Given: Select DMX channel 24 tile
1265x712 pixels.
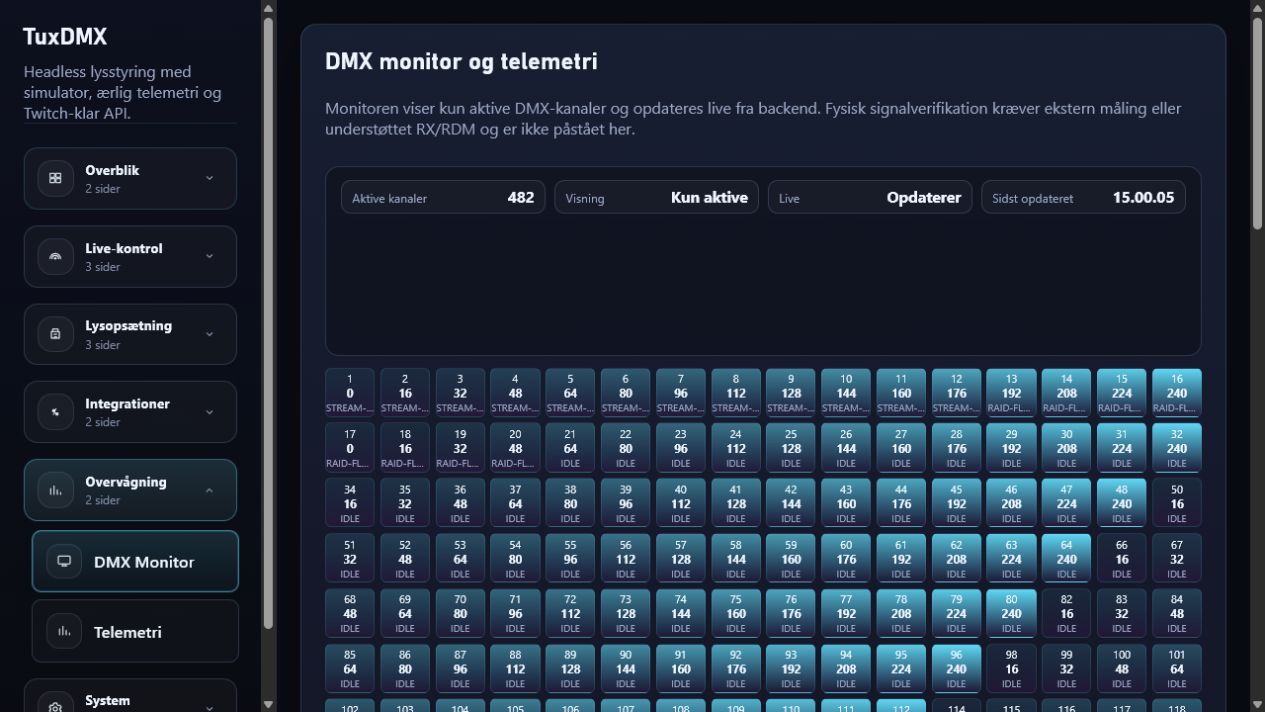Looking at the screenshot, I should point(736,448).
